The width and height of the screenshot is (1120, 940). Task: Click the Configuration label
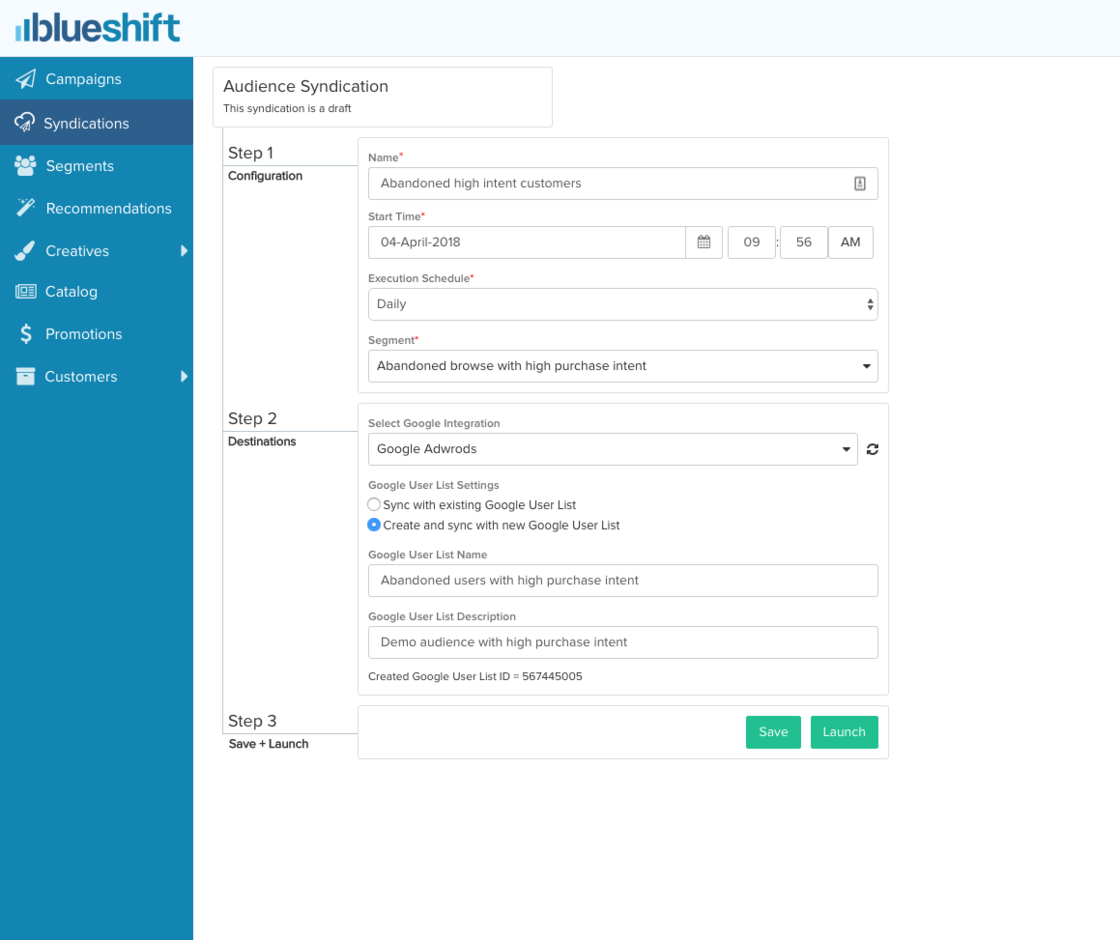(265, 176)
